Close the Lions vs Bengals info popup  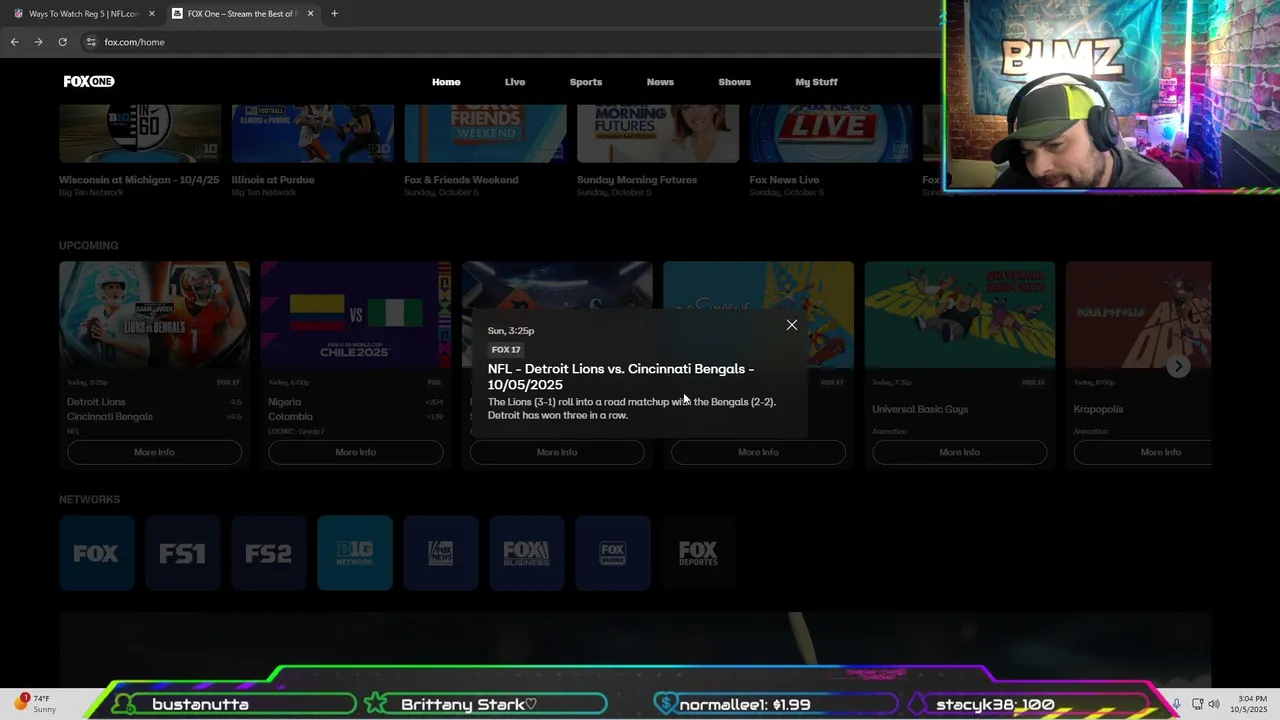pos(792,325)
